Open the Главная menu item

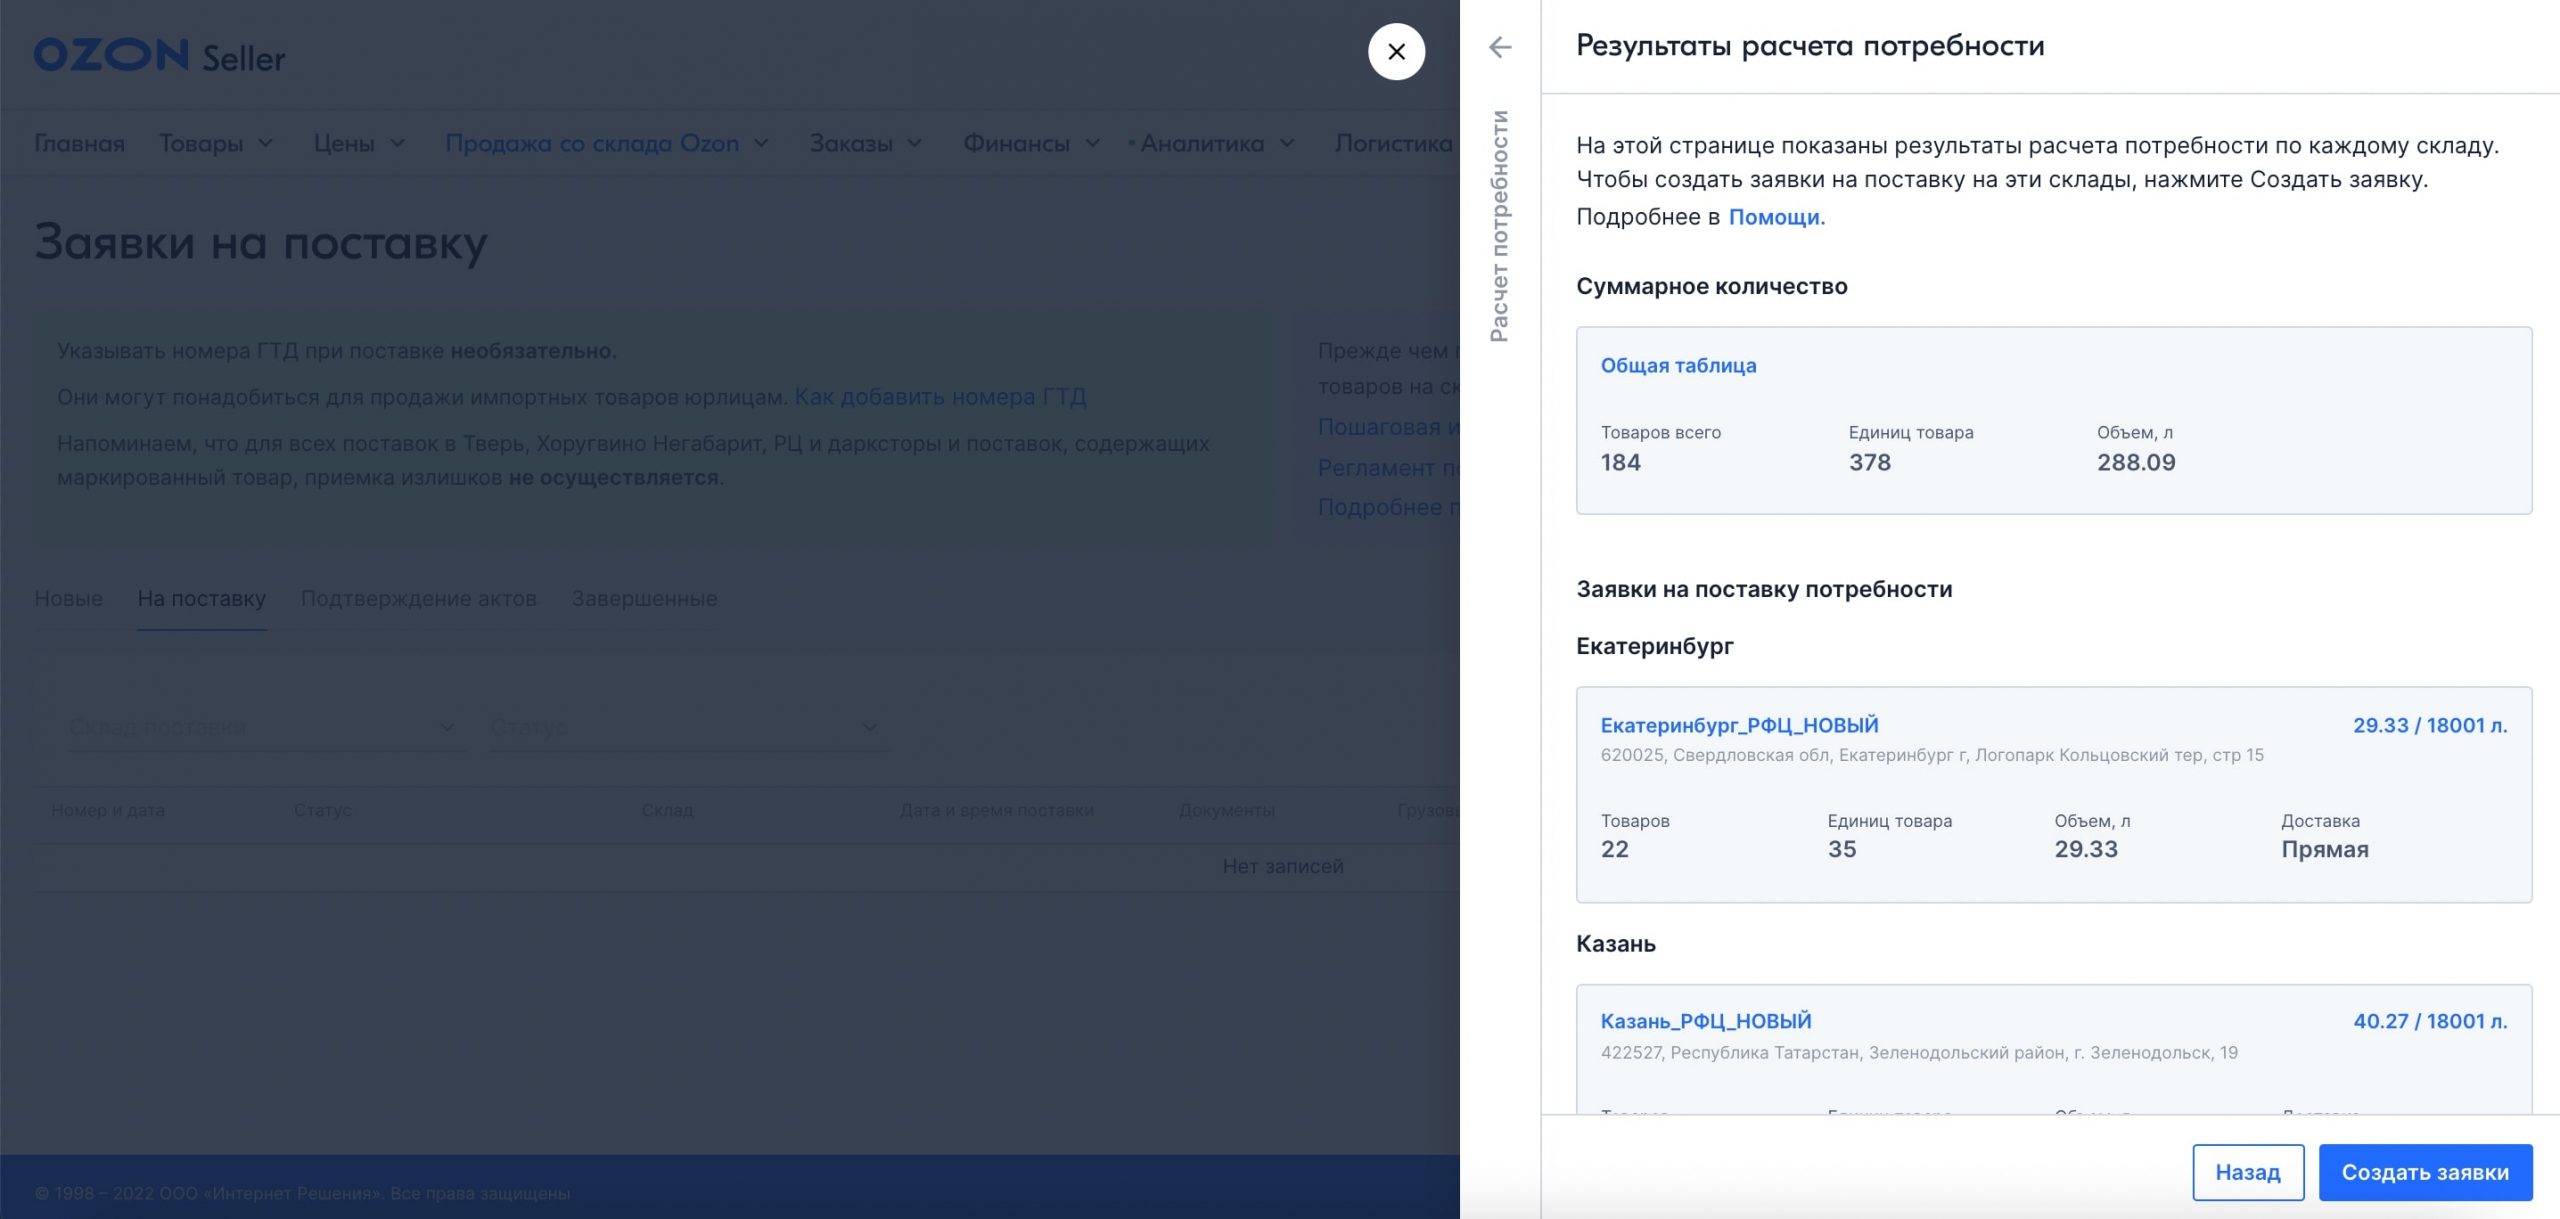80,143
